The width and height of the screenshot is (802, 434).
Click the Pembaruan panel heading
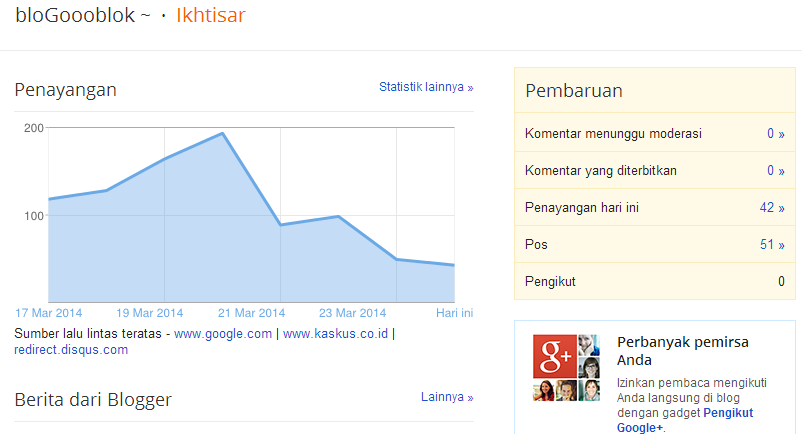click(574, 90)
